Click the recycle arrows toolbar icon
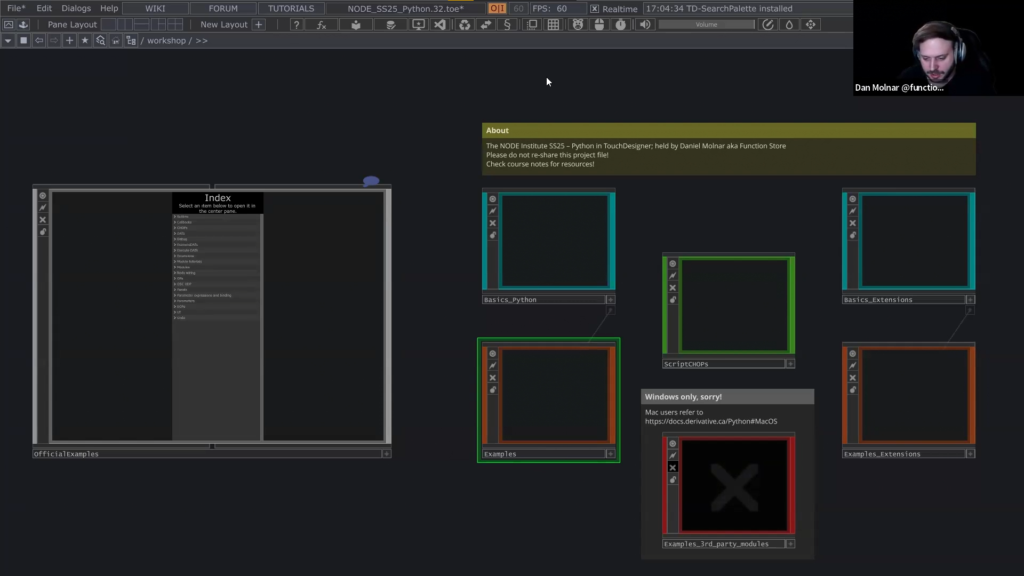Viewport: 1024px width, 576px height. 464,24
